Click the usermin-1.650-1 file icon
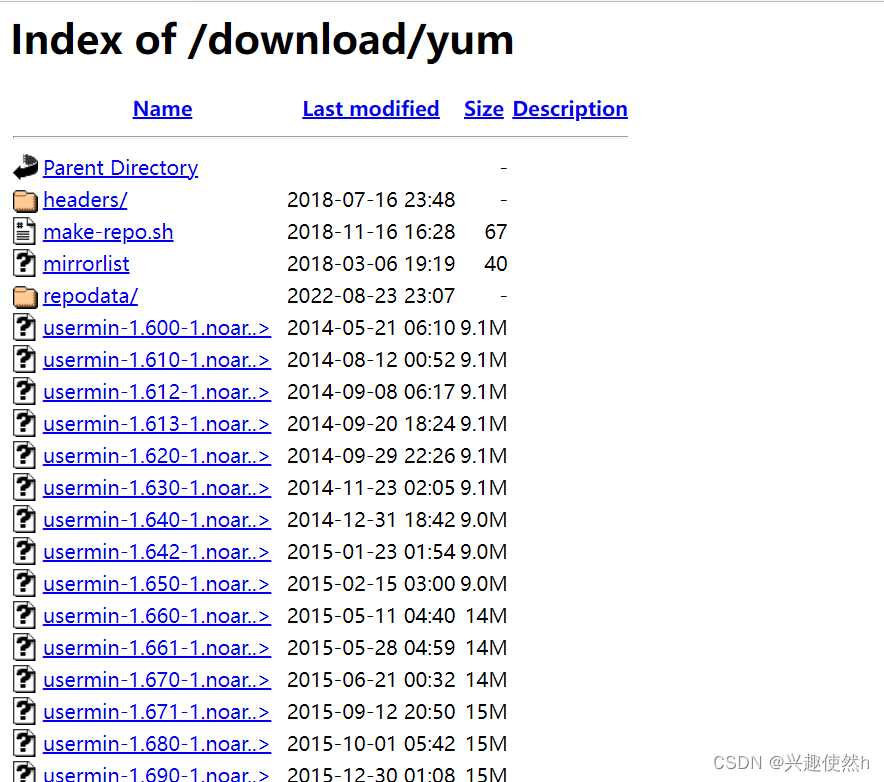 24,584
